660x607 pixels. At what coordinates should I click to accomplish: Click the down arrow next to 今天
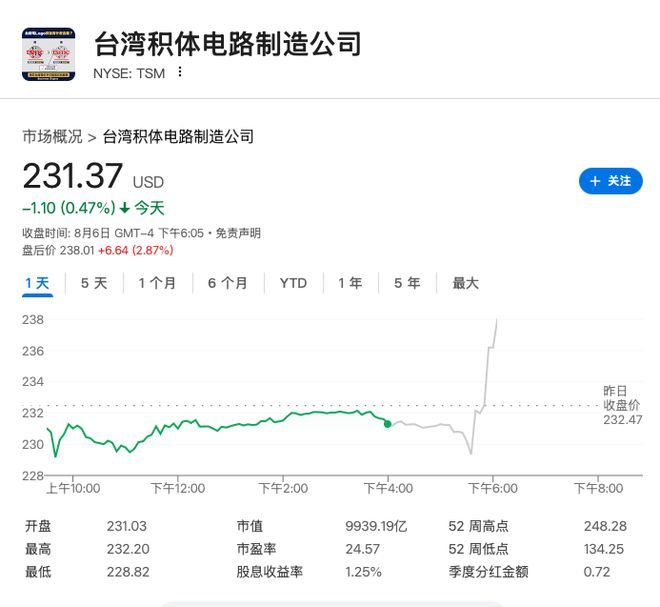coord(125,208)
